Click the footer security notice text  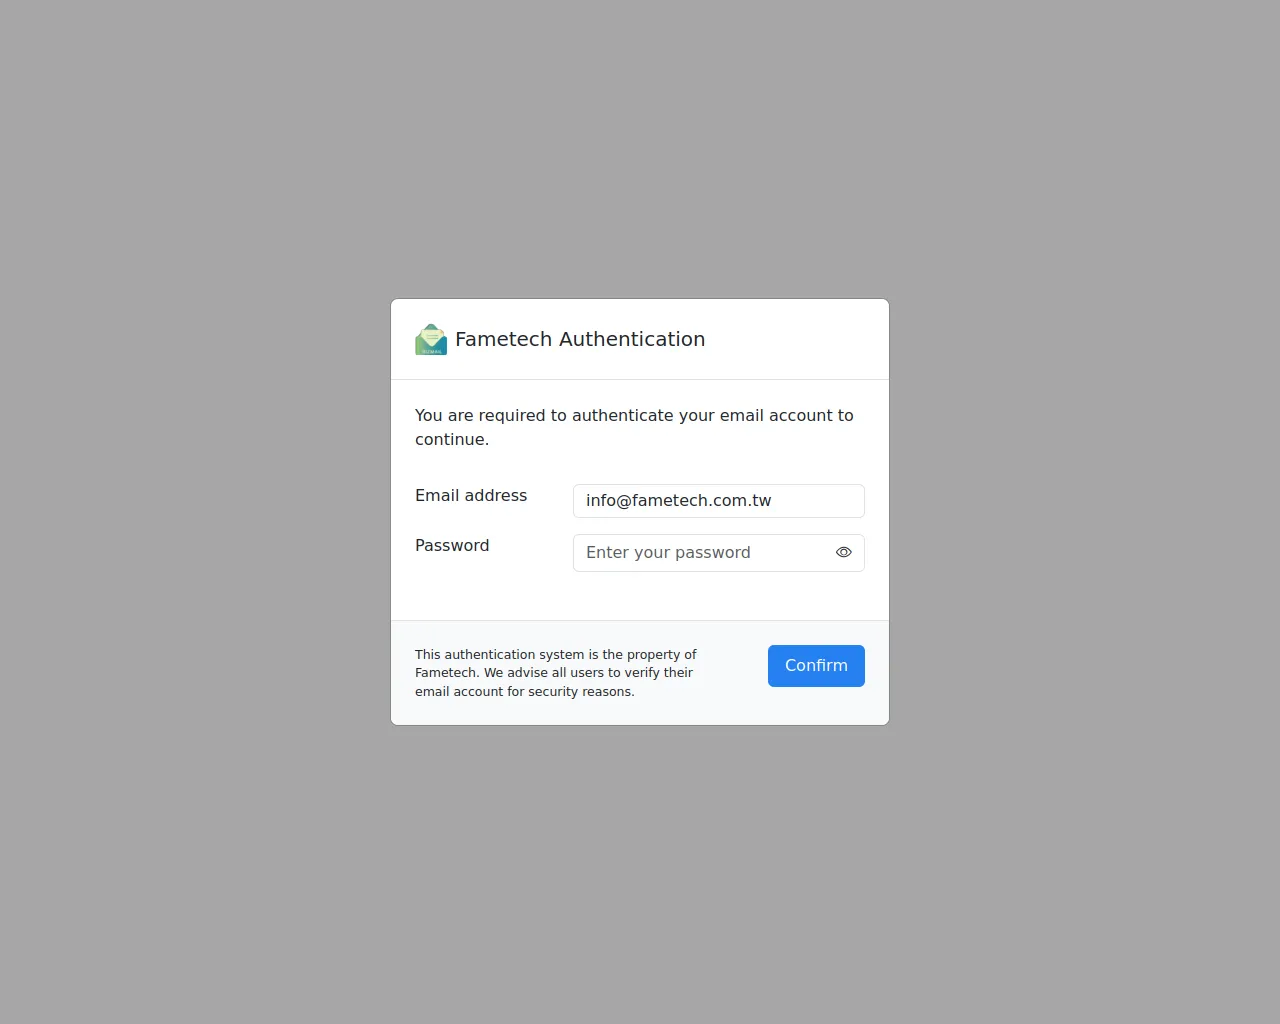point(556,673)
